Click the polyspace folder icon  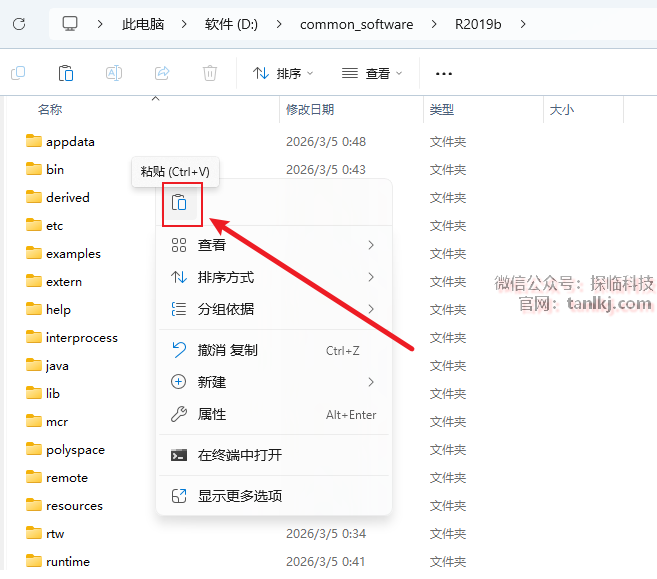34,449
